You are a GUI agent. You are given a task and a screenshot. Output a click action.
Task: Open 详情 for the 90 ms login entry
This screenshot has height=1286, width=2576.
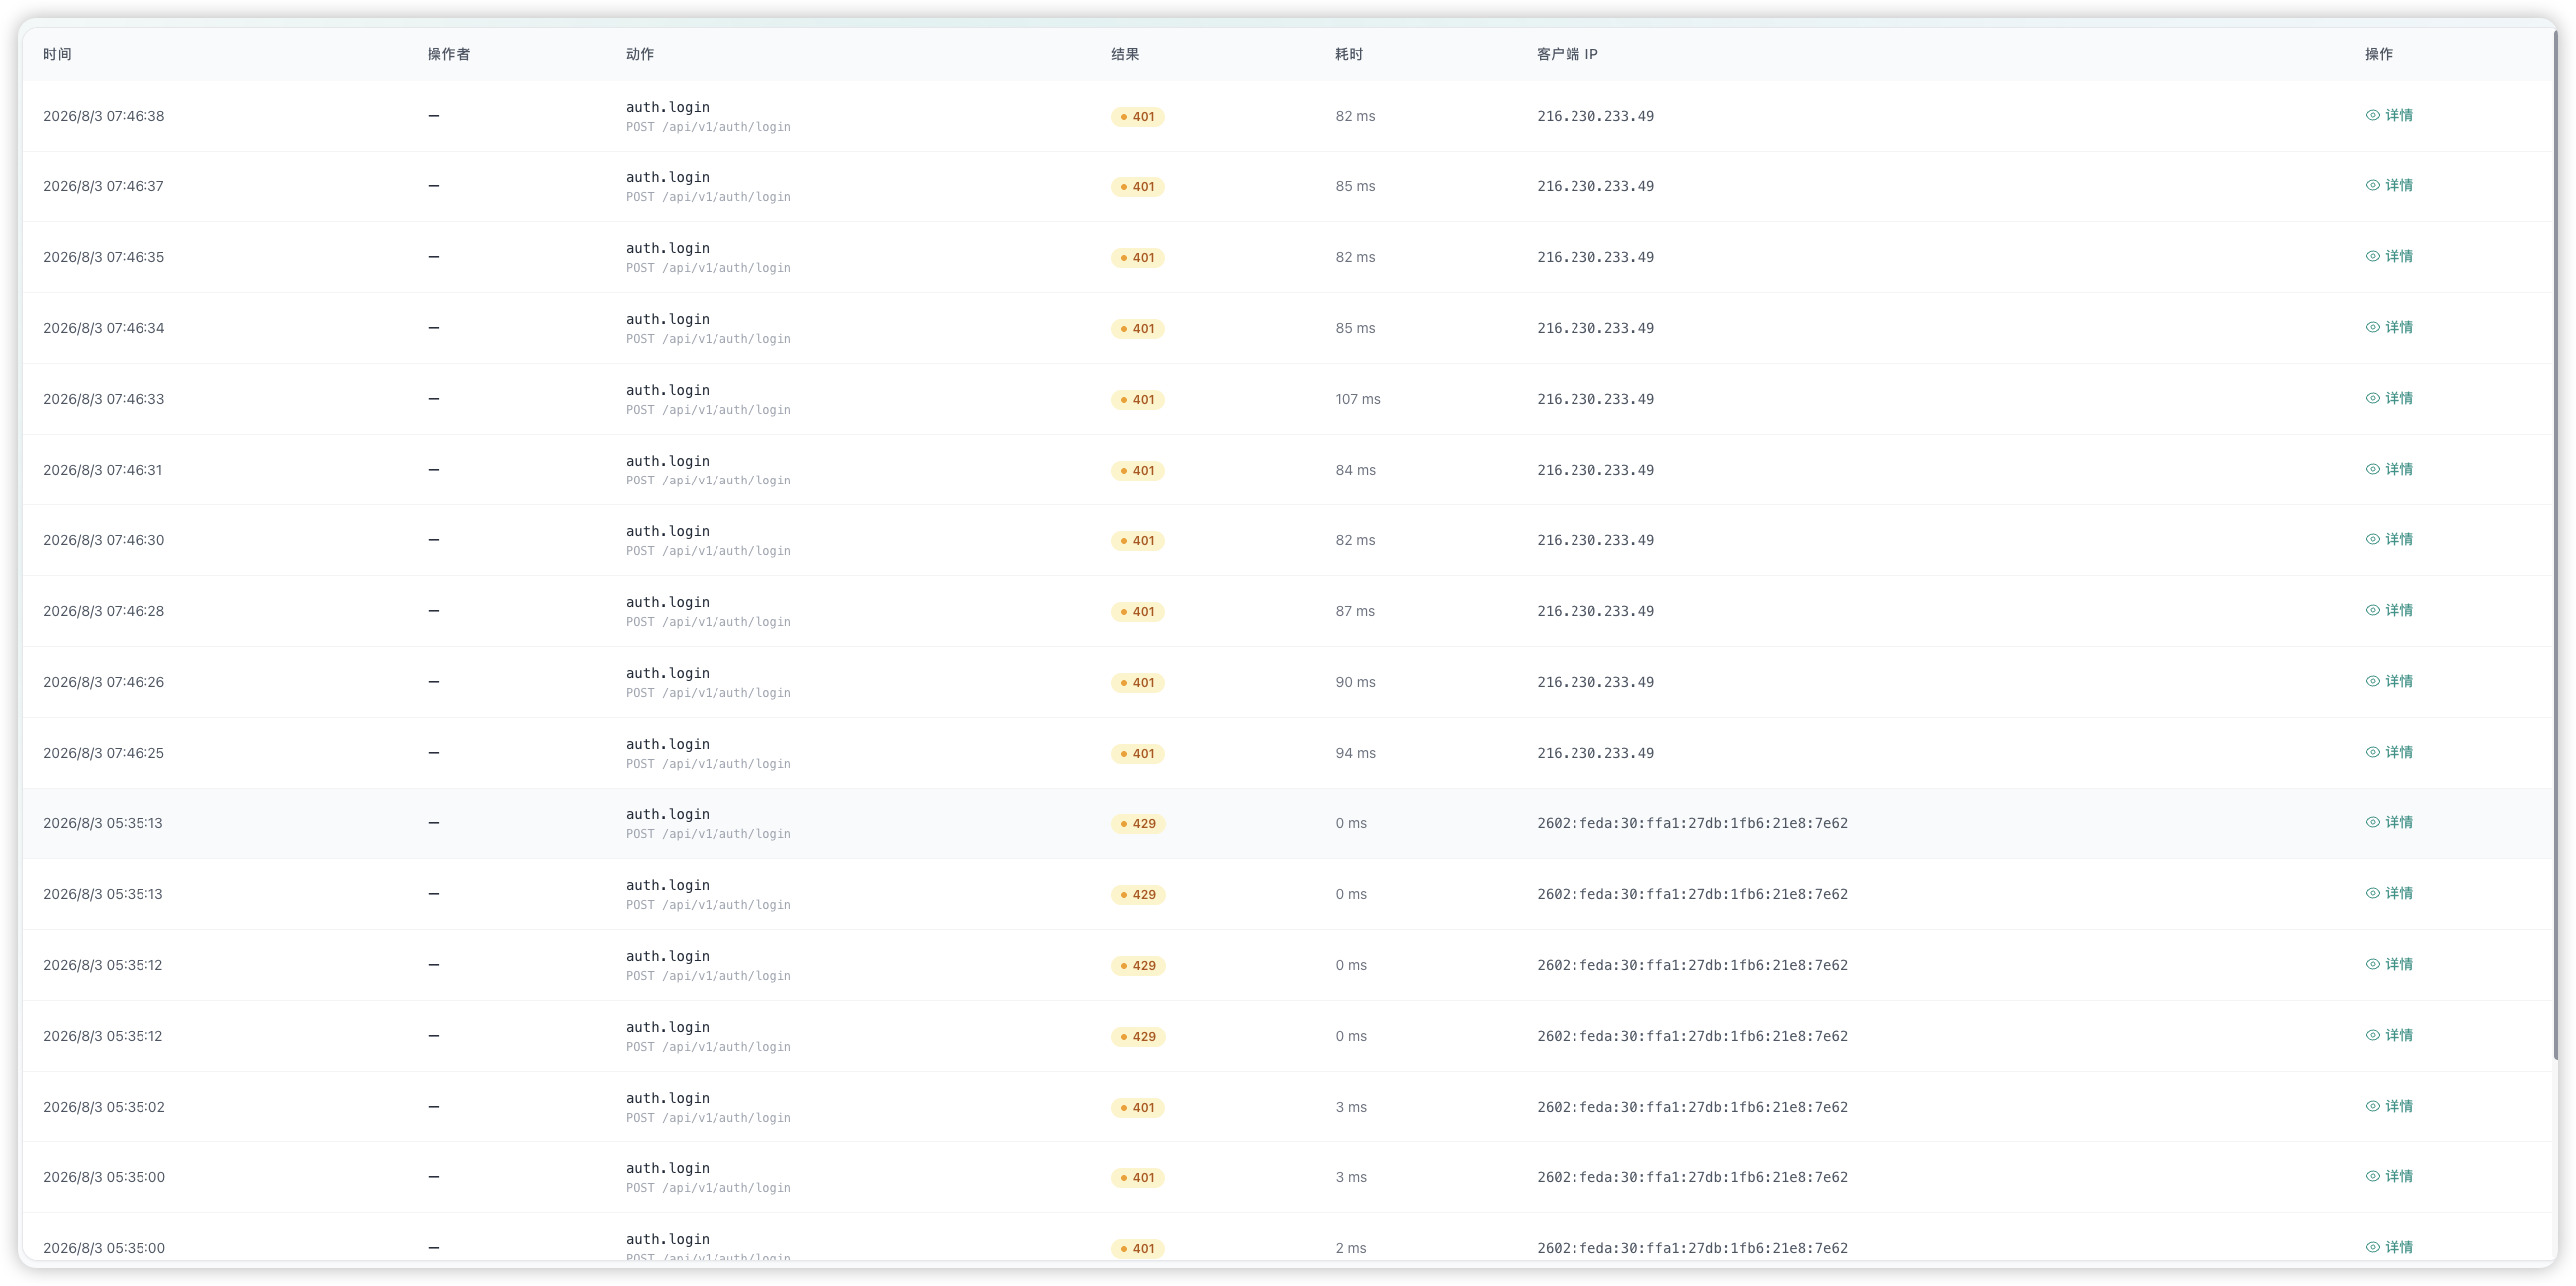(2388, 681)
